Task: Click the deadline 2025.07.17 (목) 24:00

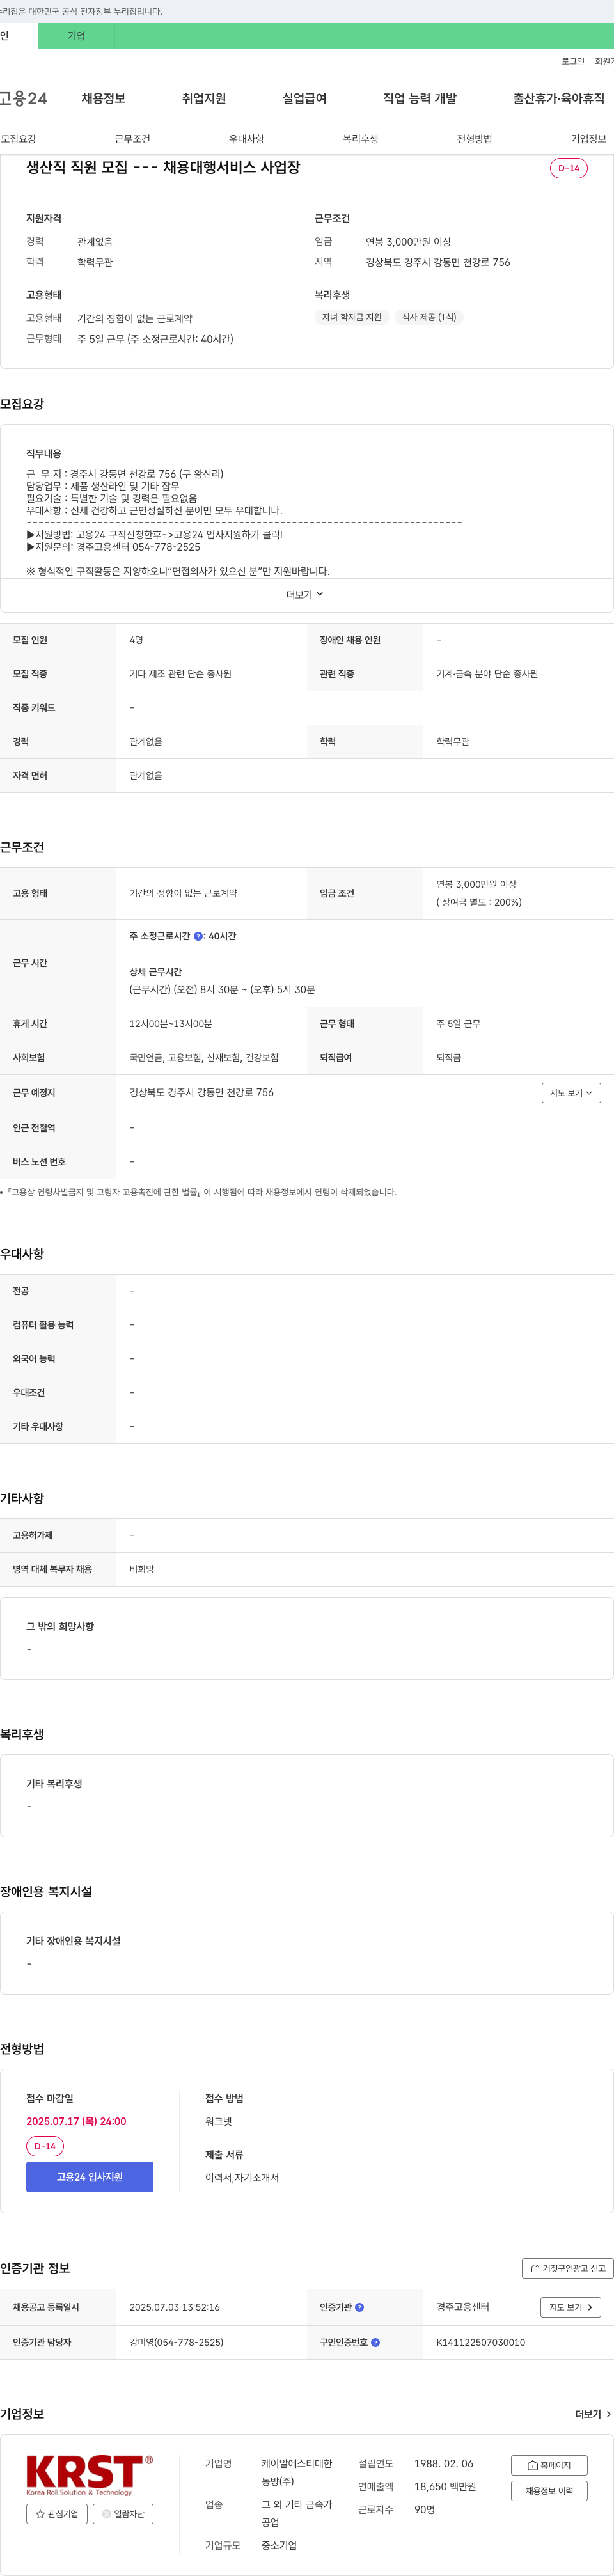Action: 76,2121
